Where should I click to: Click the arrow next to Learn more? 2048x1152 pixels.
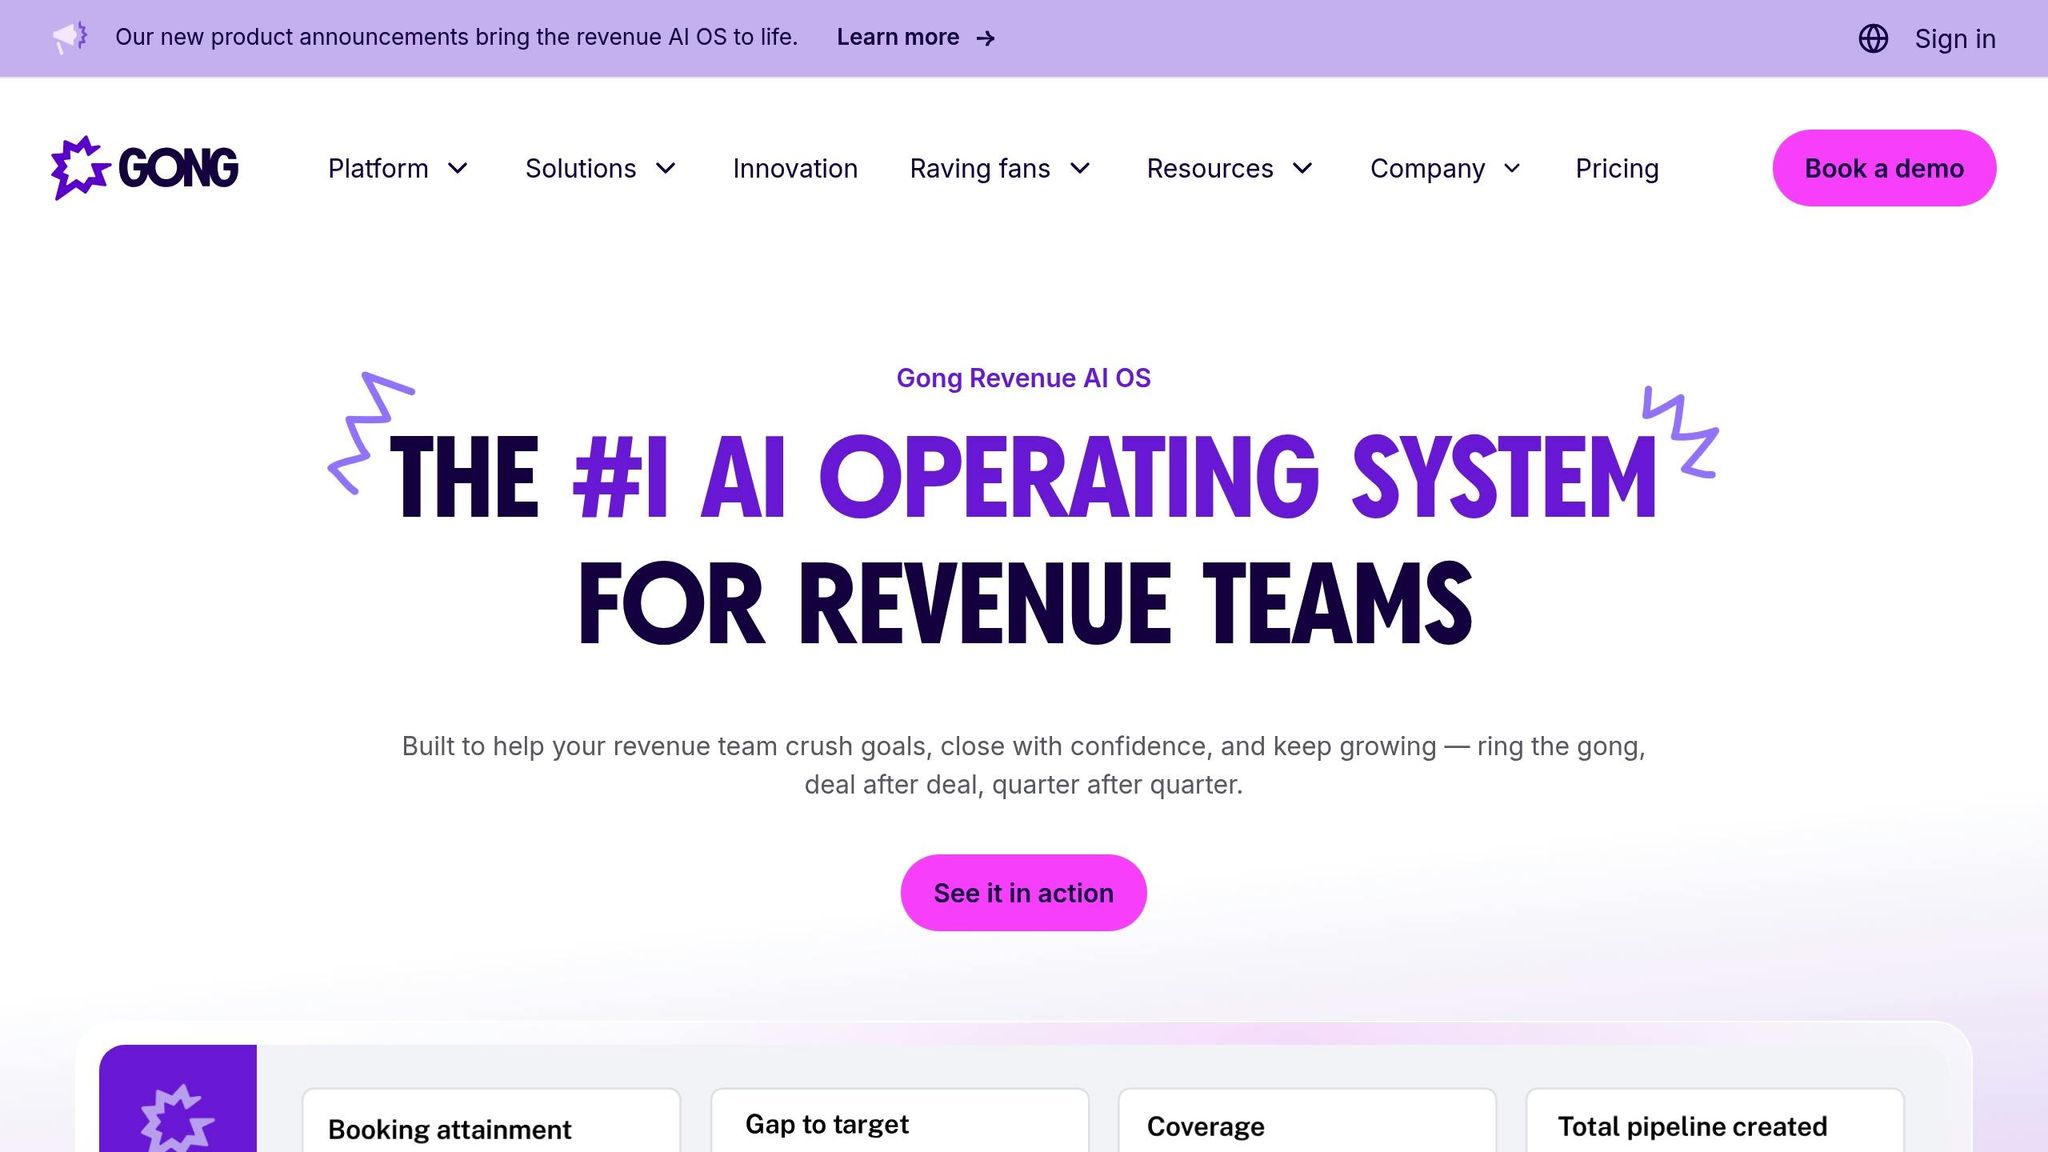point(985,38)
